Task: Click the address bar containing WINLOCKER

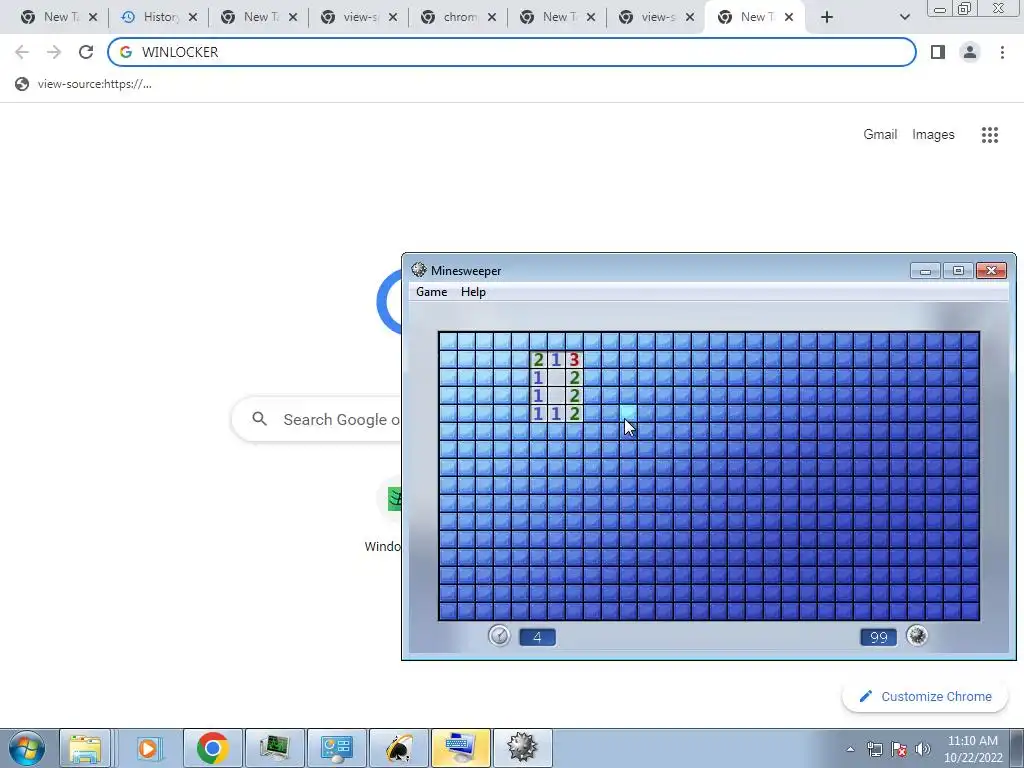Action: 512,52
